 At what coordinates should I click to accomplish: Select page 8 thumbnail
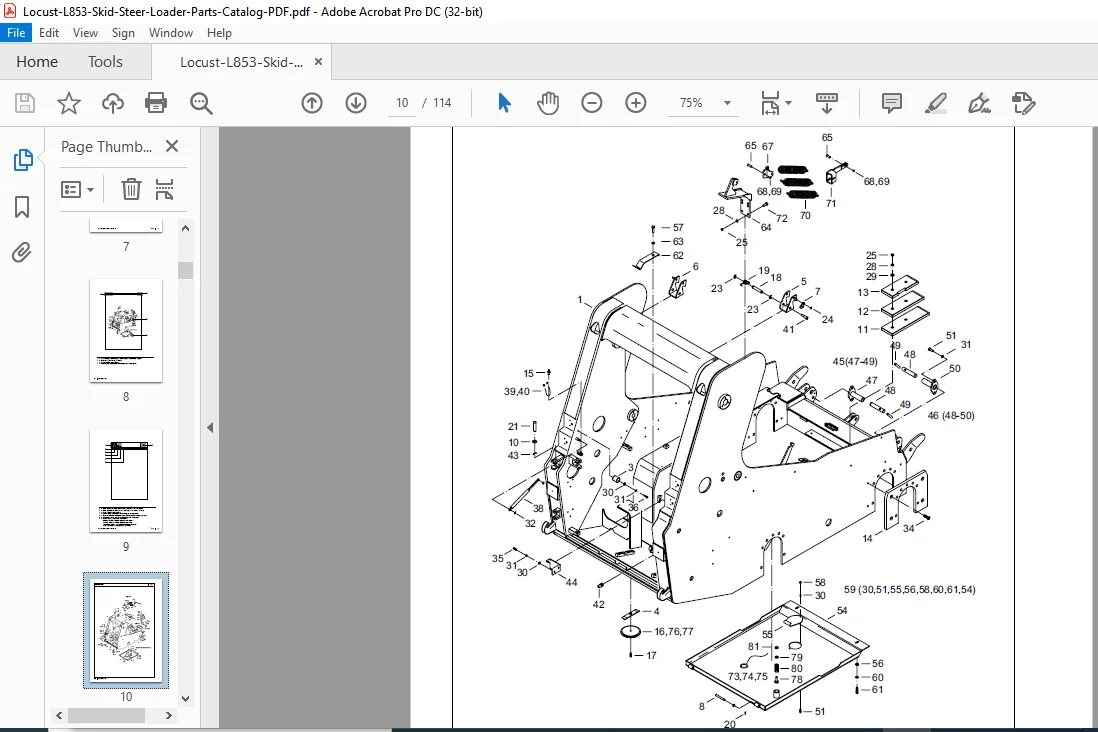(x=126, y=331)
